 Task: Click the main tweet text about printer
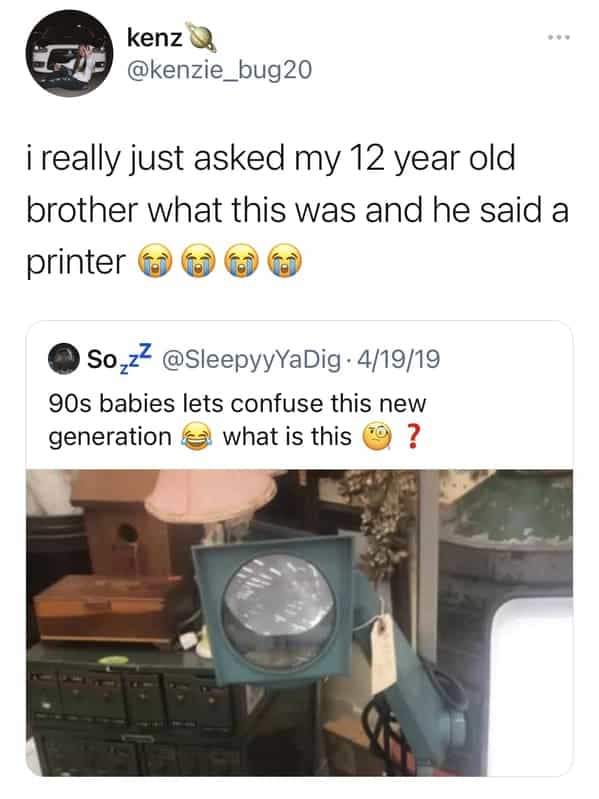[x=297, y=210]
